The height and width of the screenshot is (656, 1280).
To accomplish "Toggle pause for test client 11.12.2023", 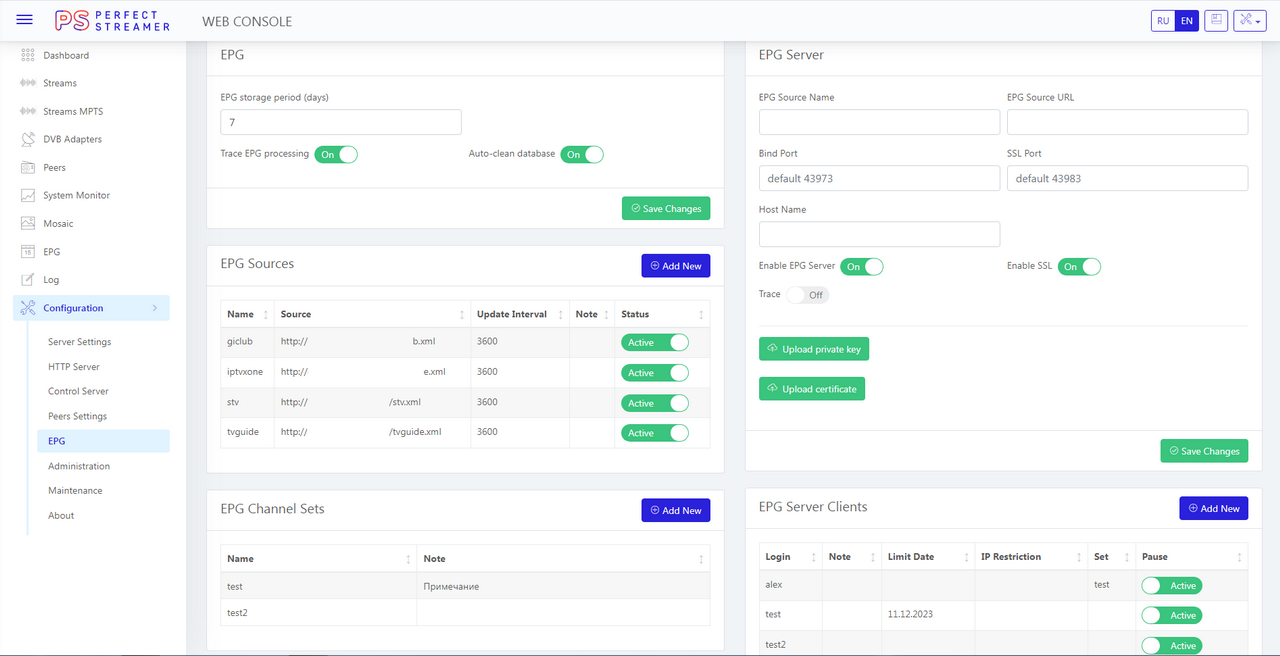I will [1171, 616].
